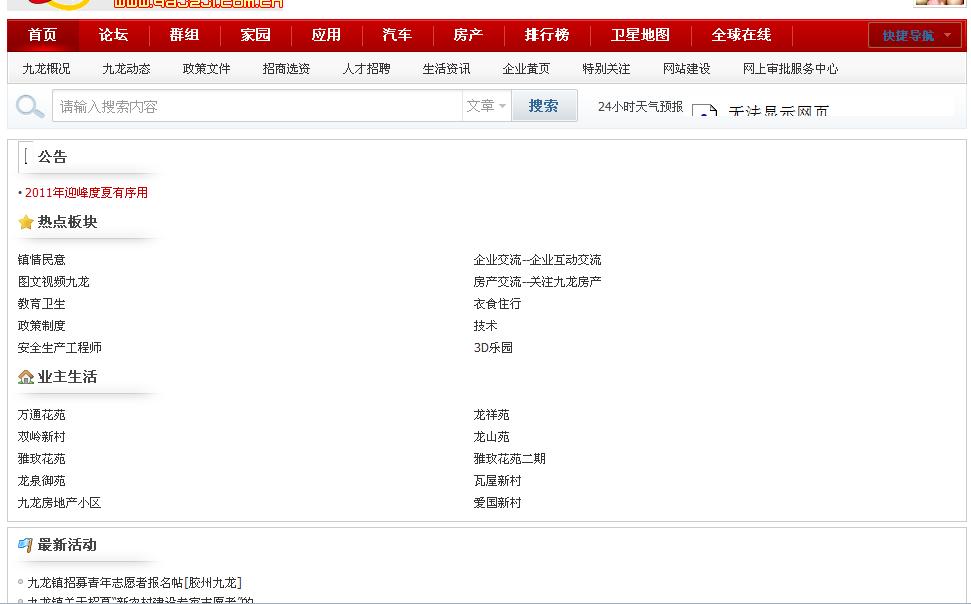Viewport: 971px width, 604px height.
Task: Open the 政策文件 link
Action: click(x=206, y=69)
